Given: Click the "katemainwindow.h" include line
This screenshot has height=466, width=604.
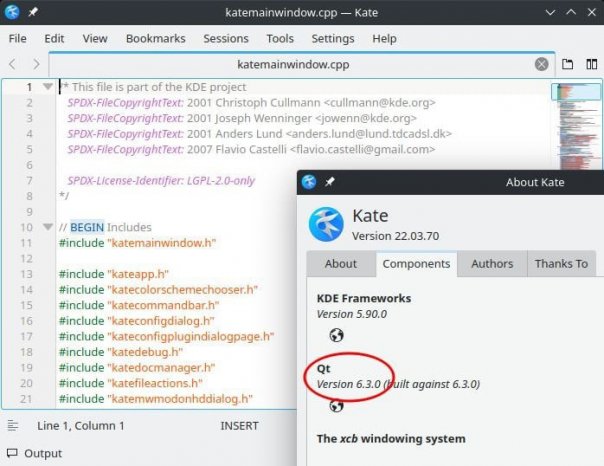Looking at the screenshot, I should tap(137, 243).
